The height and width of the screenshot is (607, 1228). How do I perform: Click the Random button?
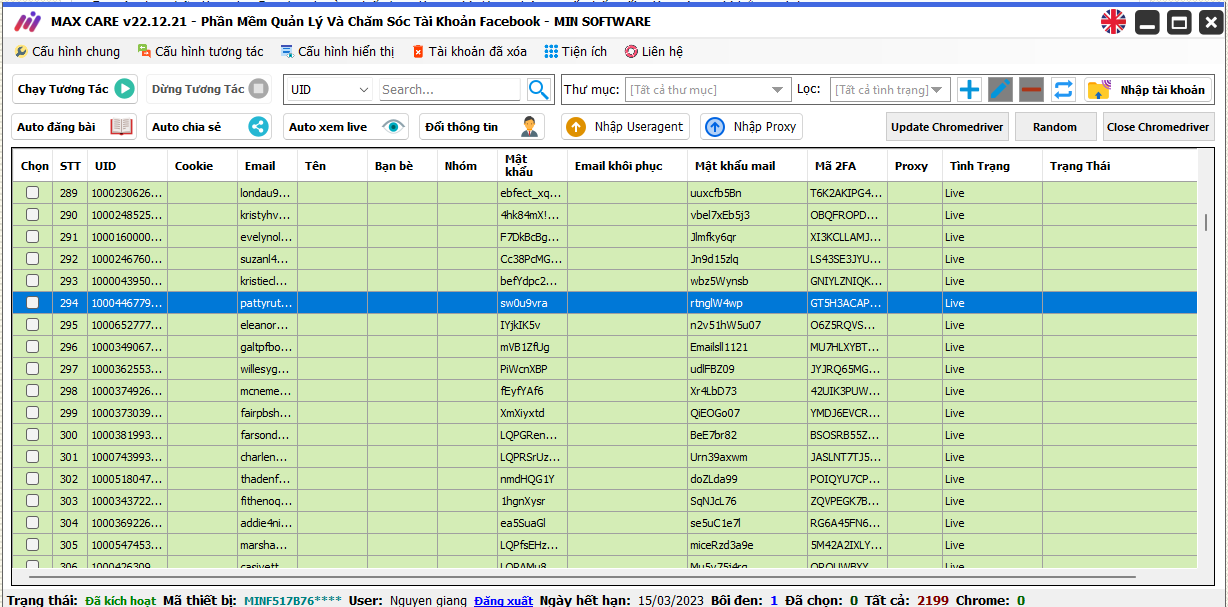pyautogui.click(x=1055, y=127)
